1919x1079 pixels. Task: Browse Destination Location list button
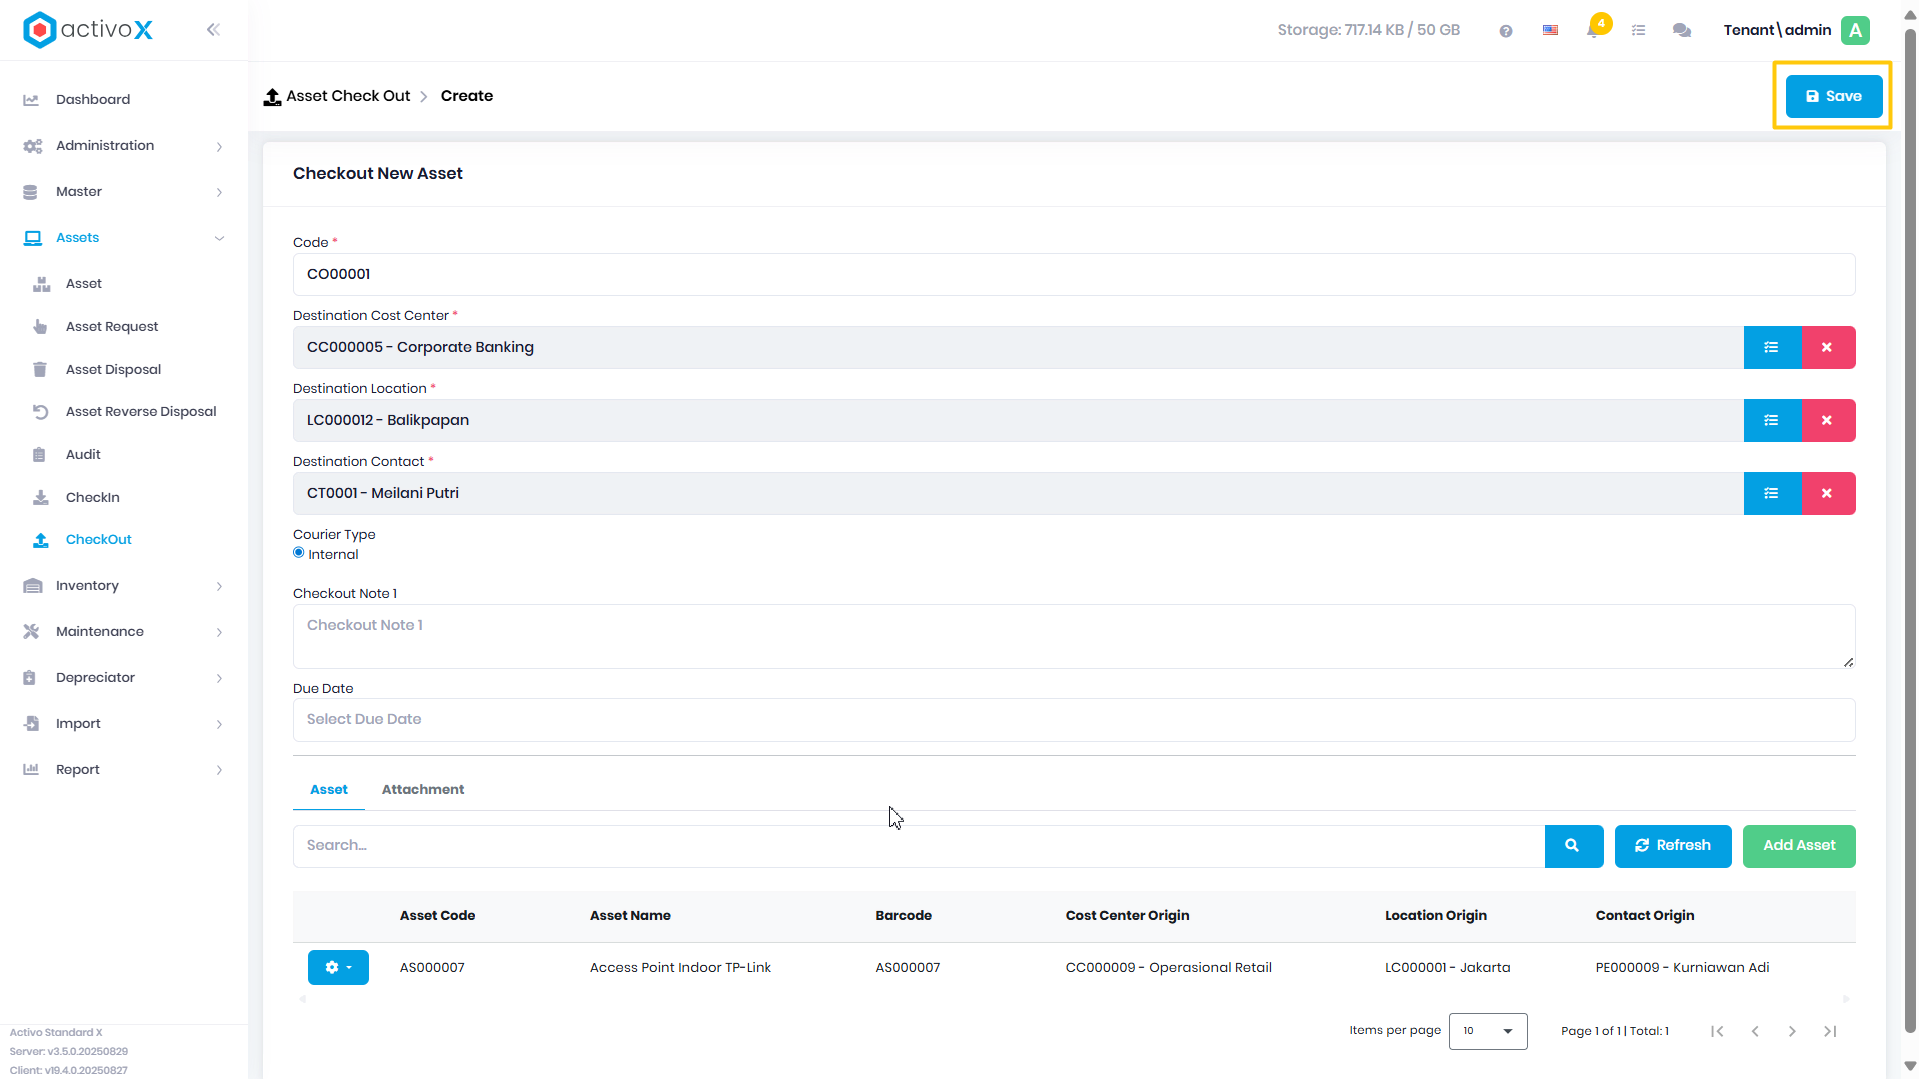(1772, 420)
